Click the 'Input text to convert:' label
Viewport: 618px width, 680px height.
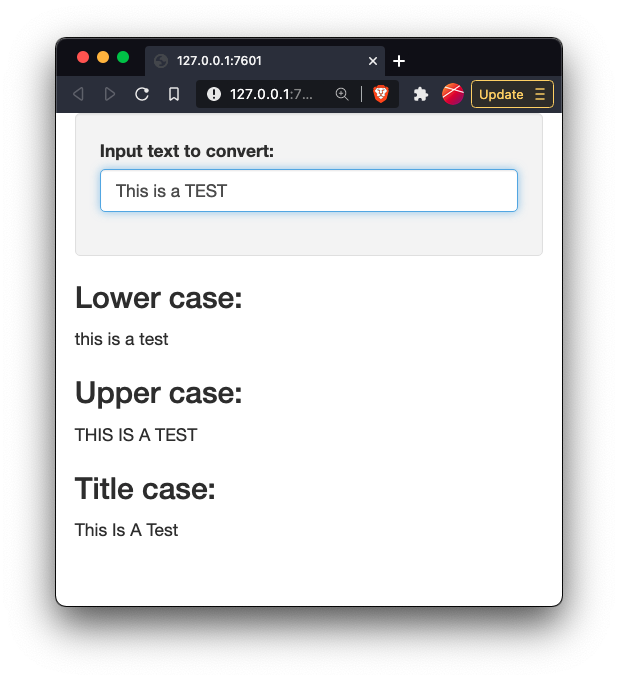(x=187, y=151)
